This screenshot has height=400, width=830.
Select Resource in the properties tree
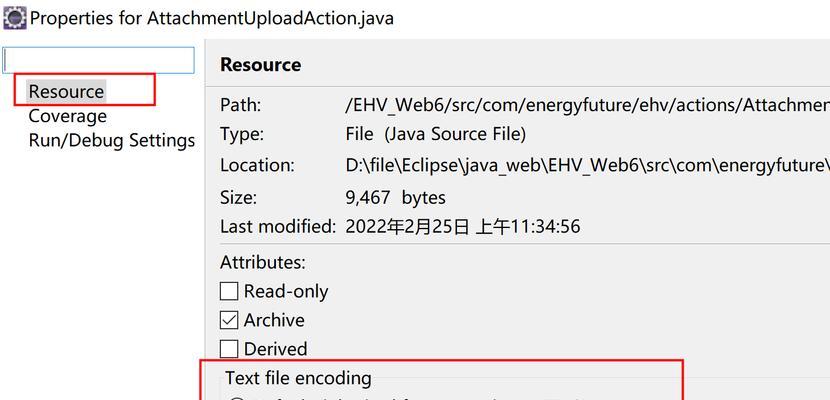(x=66, y=91)
